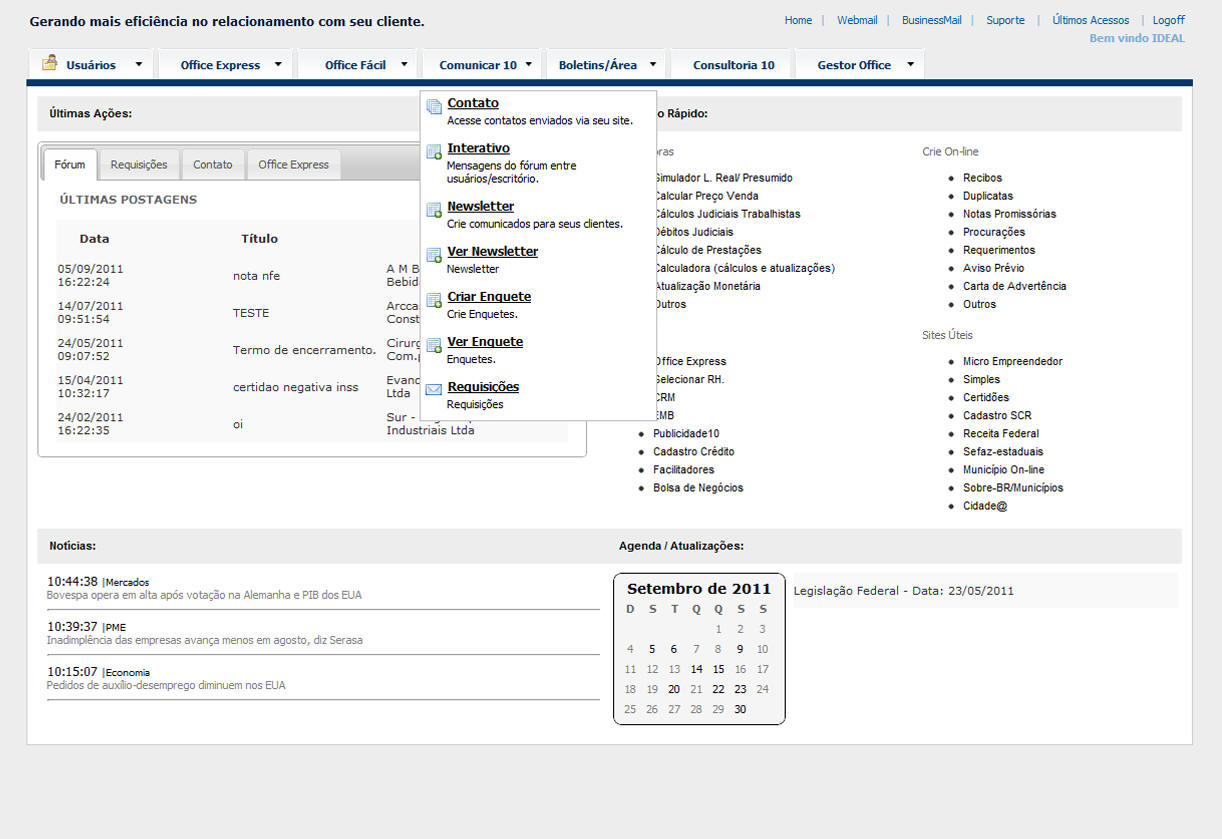Open Carta de Advertência link
Screen dimensions: 1222x839
[1015, 286]
